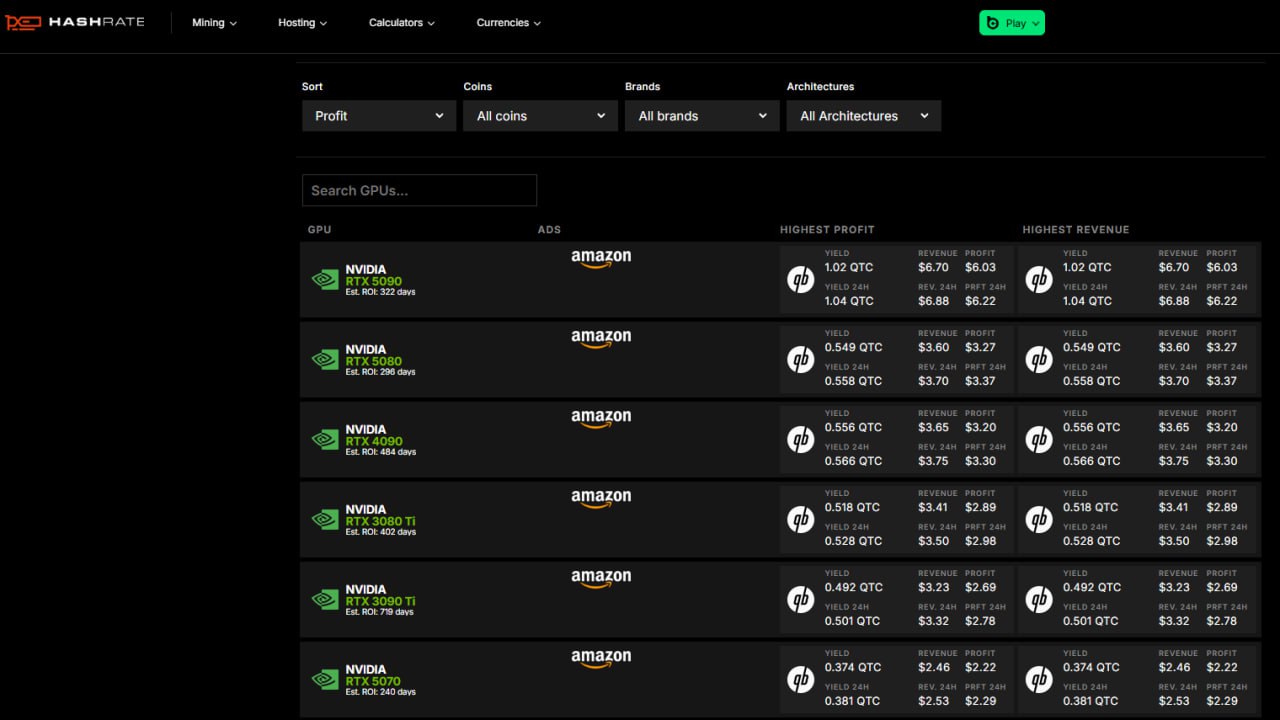Click the NVIDIA logo beside RTX 4090
Viewport: 1280px width, 720px height.
[325, 440]
